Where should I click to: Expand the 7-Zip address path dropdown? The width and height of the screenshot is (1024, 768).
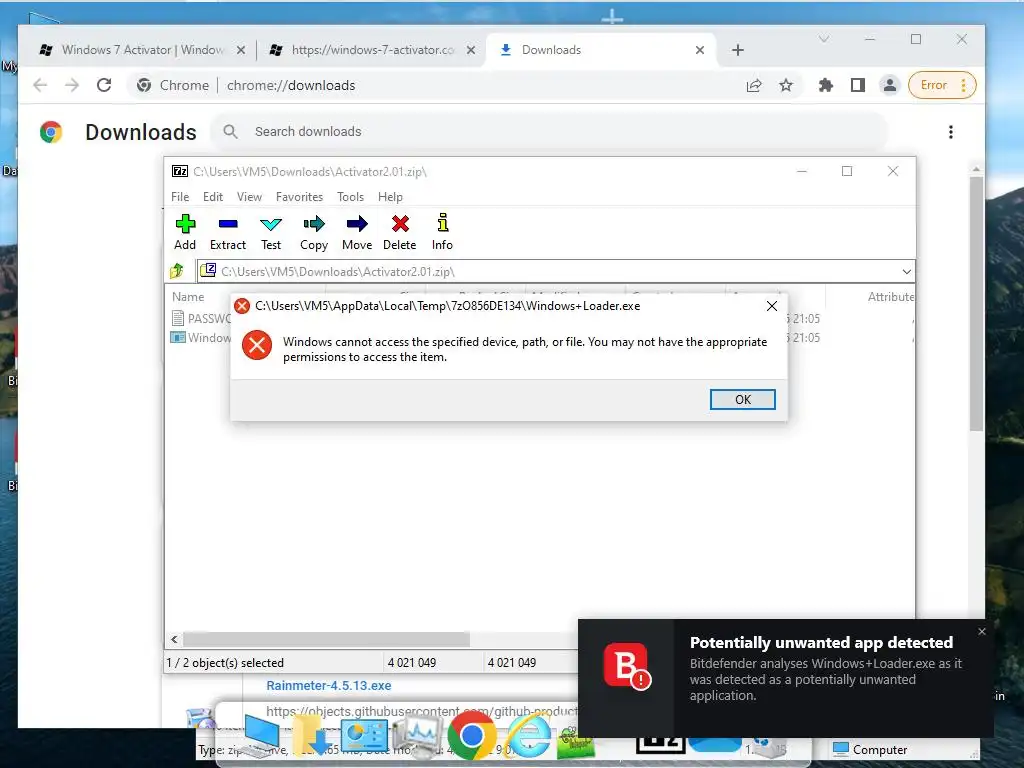coord(906,271)
